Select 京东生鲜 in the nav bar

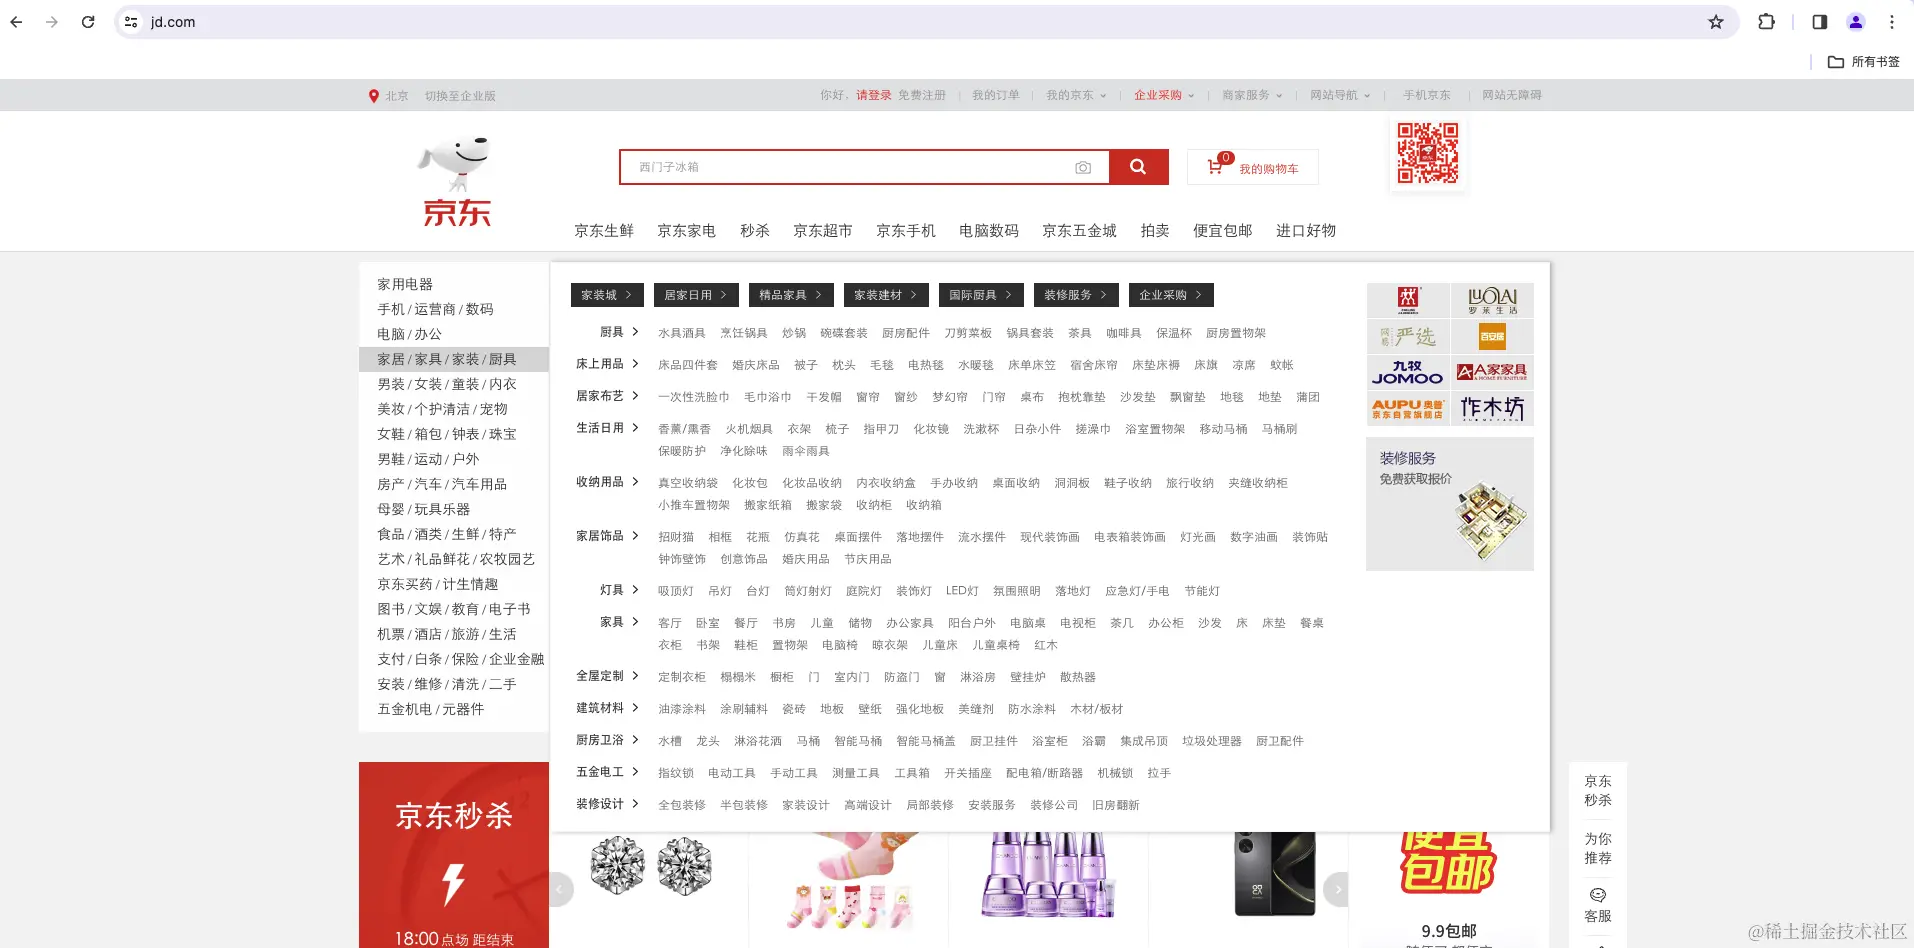(x=604, y=231)
